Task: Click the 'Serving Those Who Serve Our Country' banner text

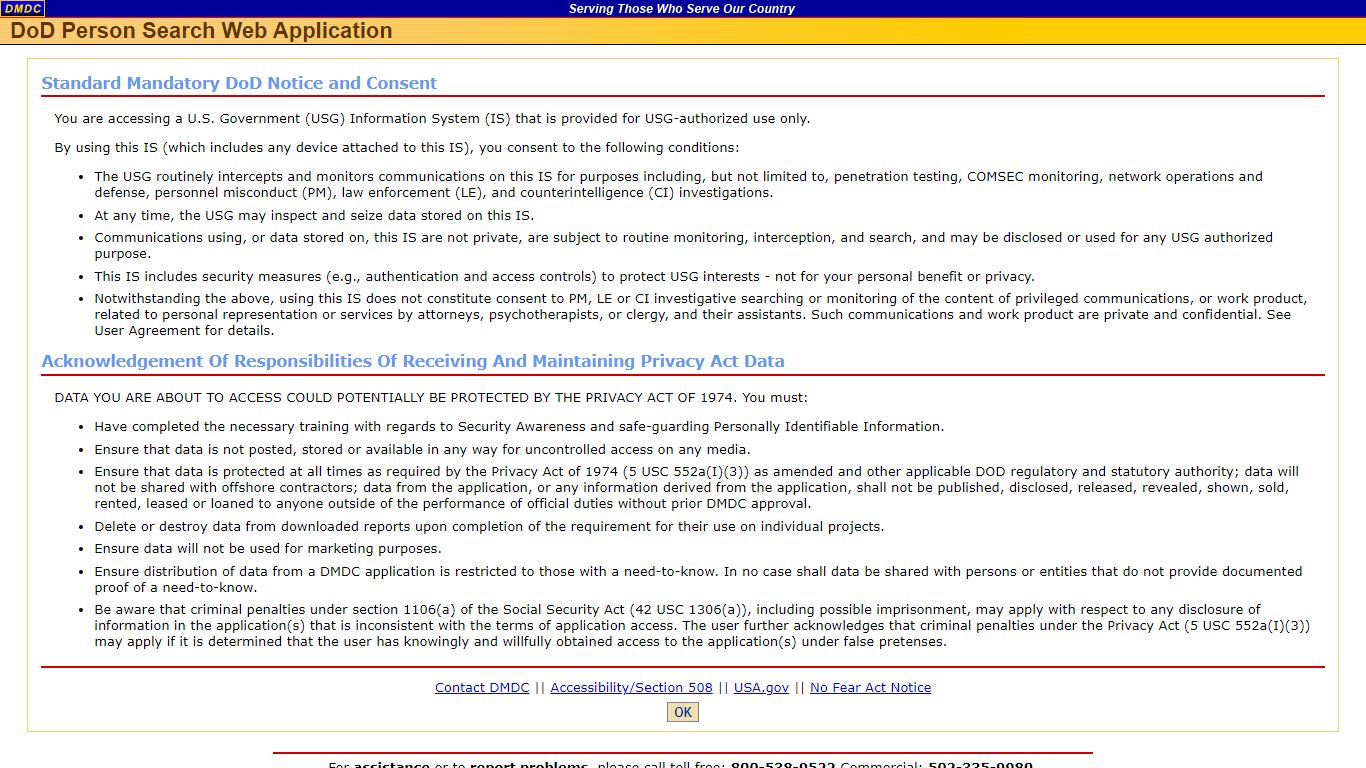Action: [682, 9]
